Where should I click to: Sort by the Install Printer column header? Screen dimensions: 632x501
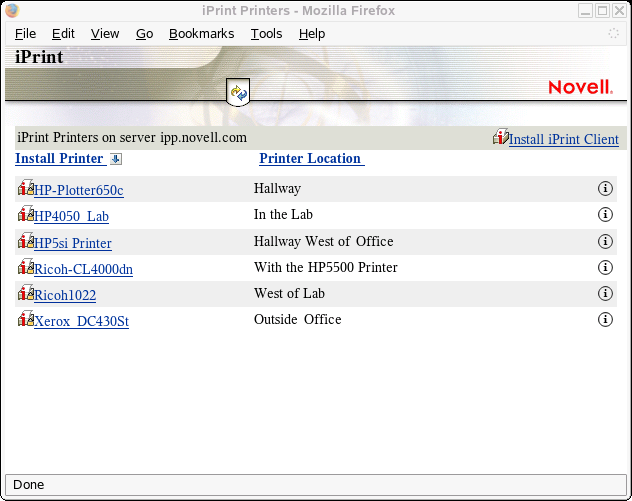60,158
